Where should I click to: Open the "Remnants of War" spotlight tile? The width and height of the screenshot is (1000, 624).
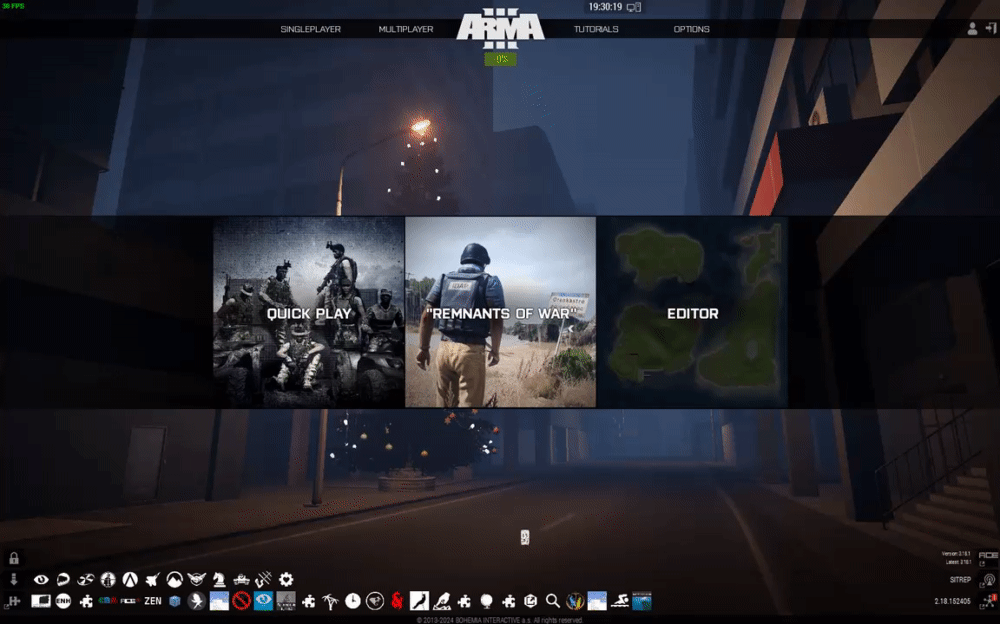point(501,312)
